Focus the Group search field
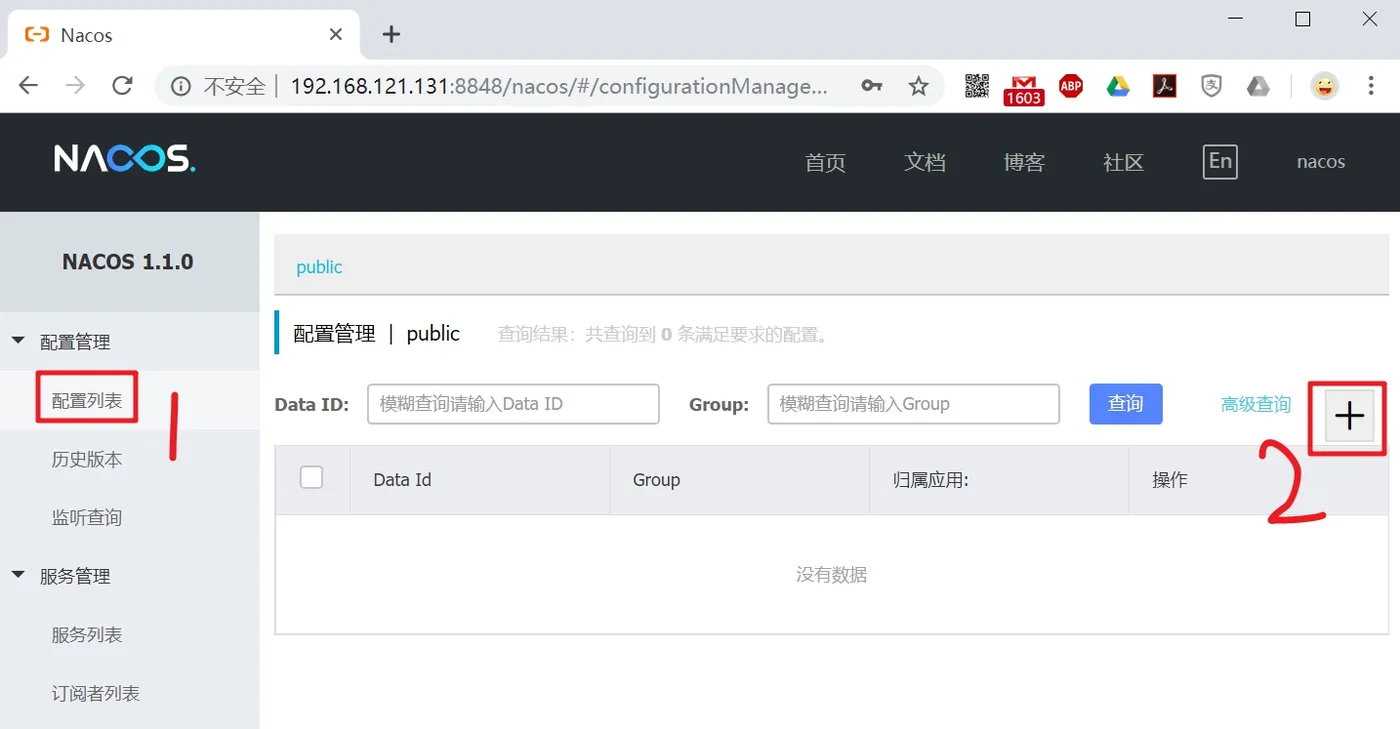This screenshot has height=729, width=1400. (x=913, y=404)
